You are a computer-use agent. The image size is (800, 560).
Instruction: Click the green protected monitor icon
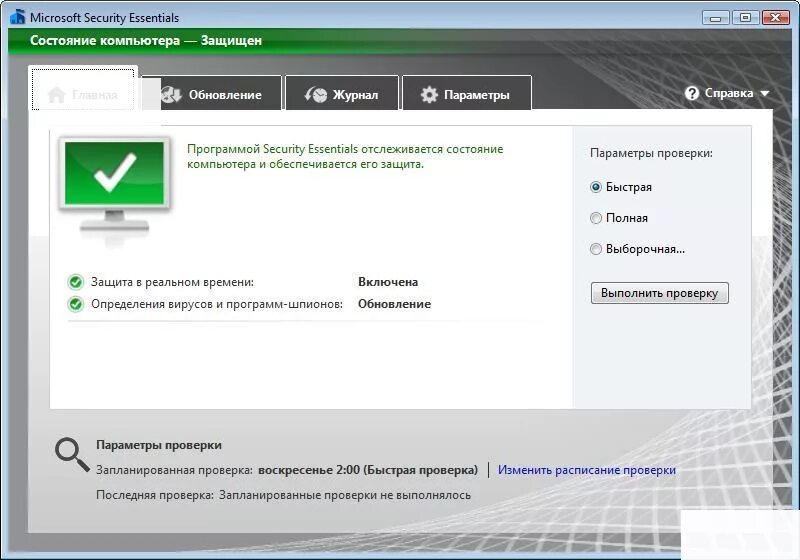click(114, 186)
